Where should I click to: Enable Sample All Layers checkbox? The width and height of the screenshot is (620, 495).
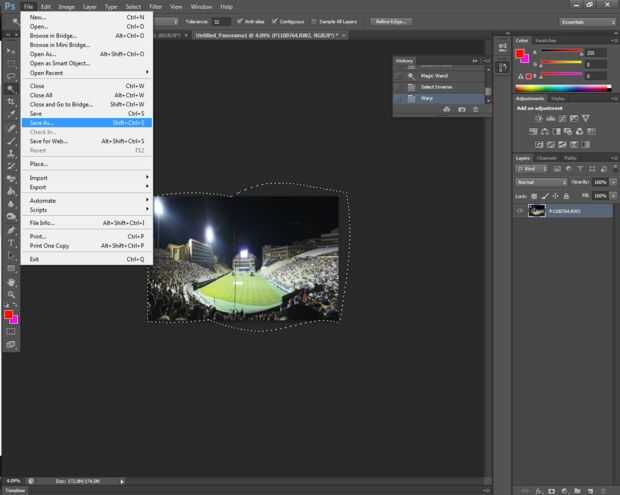[x=314, y=21]
